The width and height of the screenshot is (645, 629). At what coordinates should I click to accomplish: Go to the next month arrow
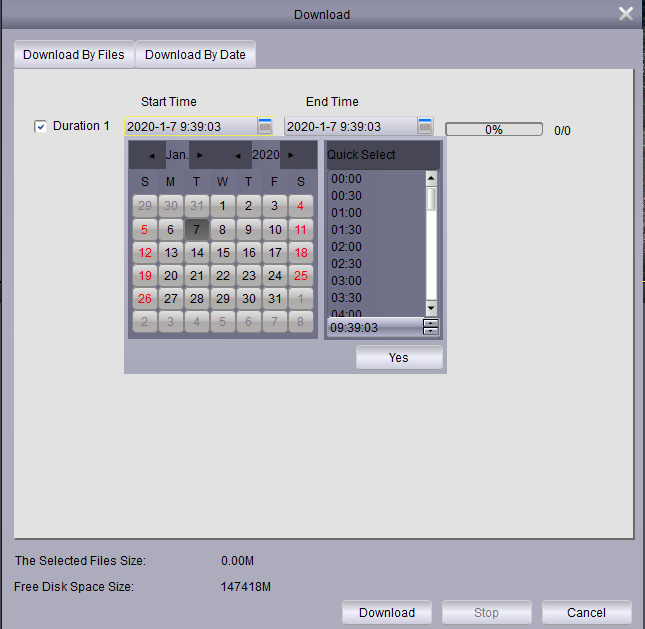(200, 155)
